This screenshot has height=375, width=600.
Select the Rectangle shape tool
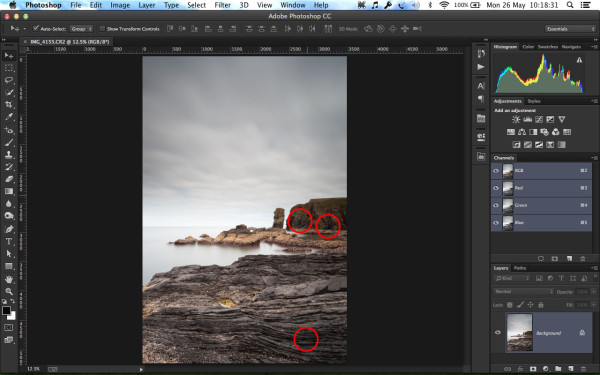point(9,266)
